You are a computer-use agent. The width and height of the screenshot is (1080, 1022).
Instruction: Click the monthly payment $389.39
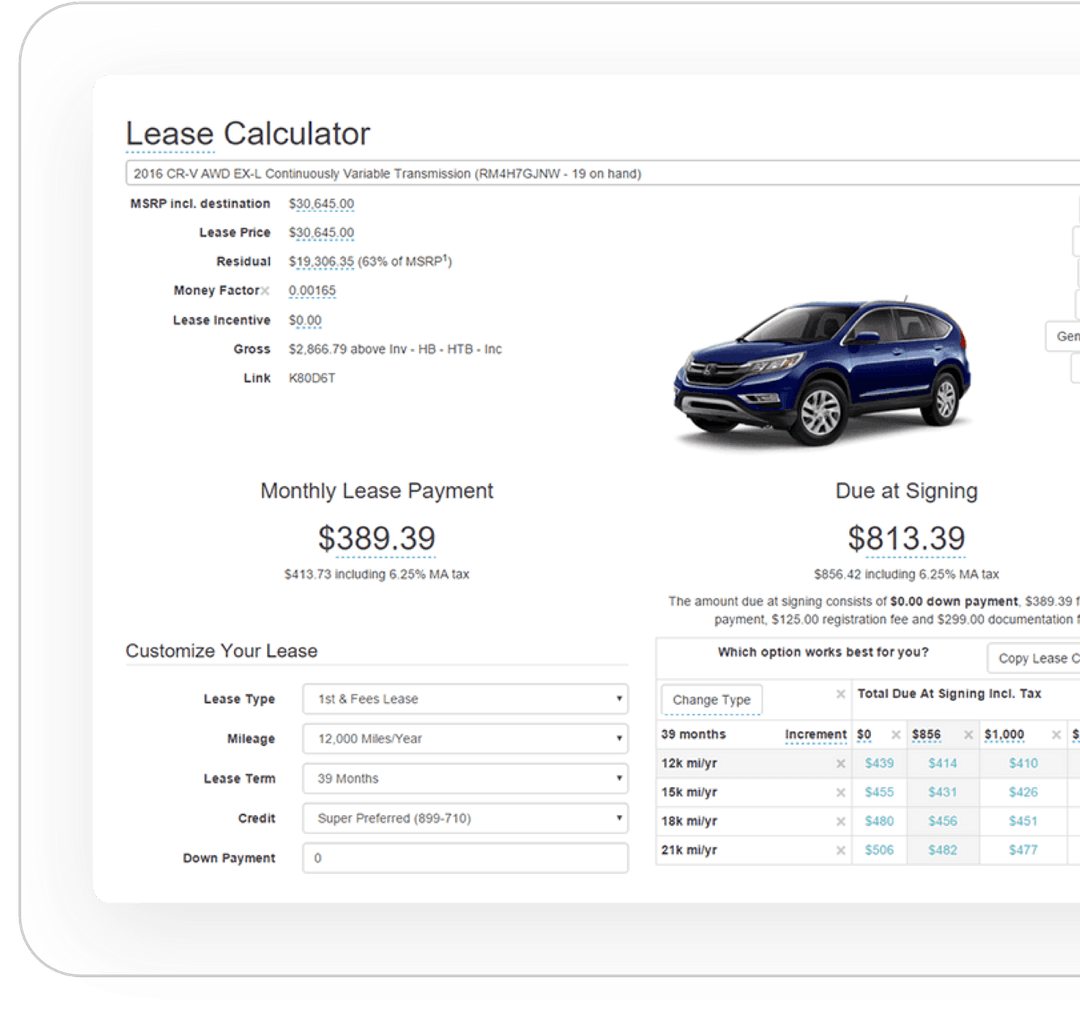[x=377, y=539]
